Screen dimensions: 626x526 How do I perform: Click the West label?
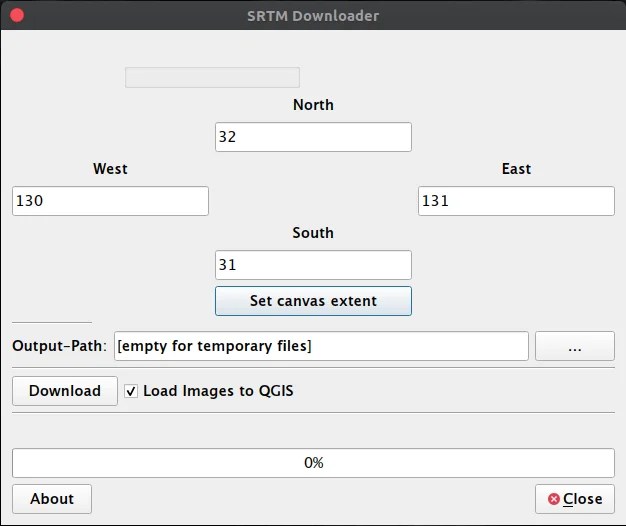click(110, 169)
